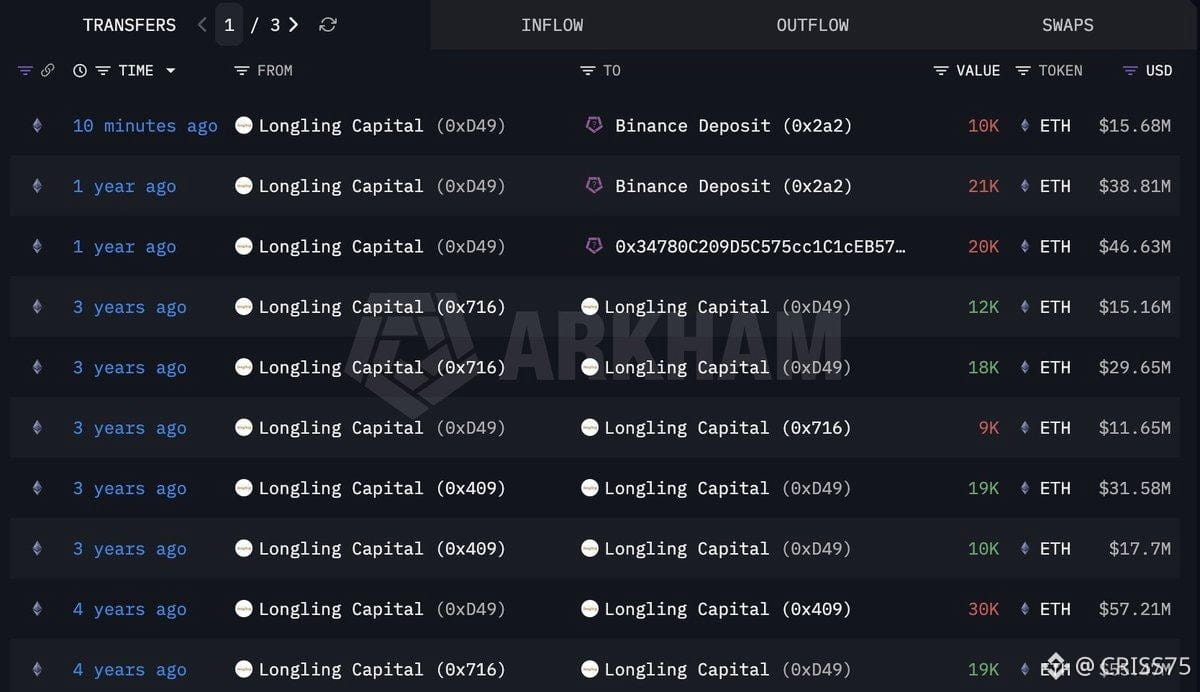The image size is (1200, 692).
Task: Open Binance Deposit (0x2a2) in 10K ETH row
Action: point(733,126)
